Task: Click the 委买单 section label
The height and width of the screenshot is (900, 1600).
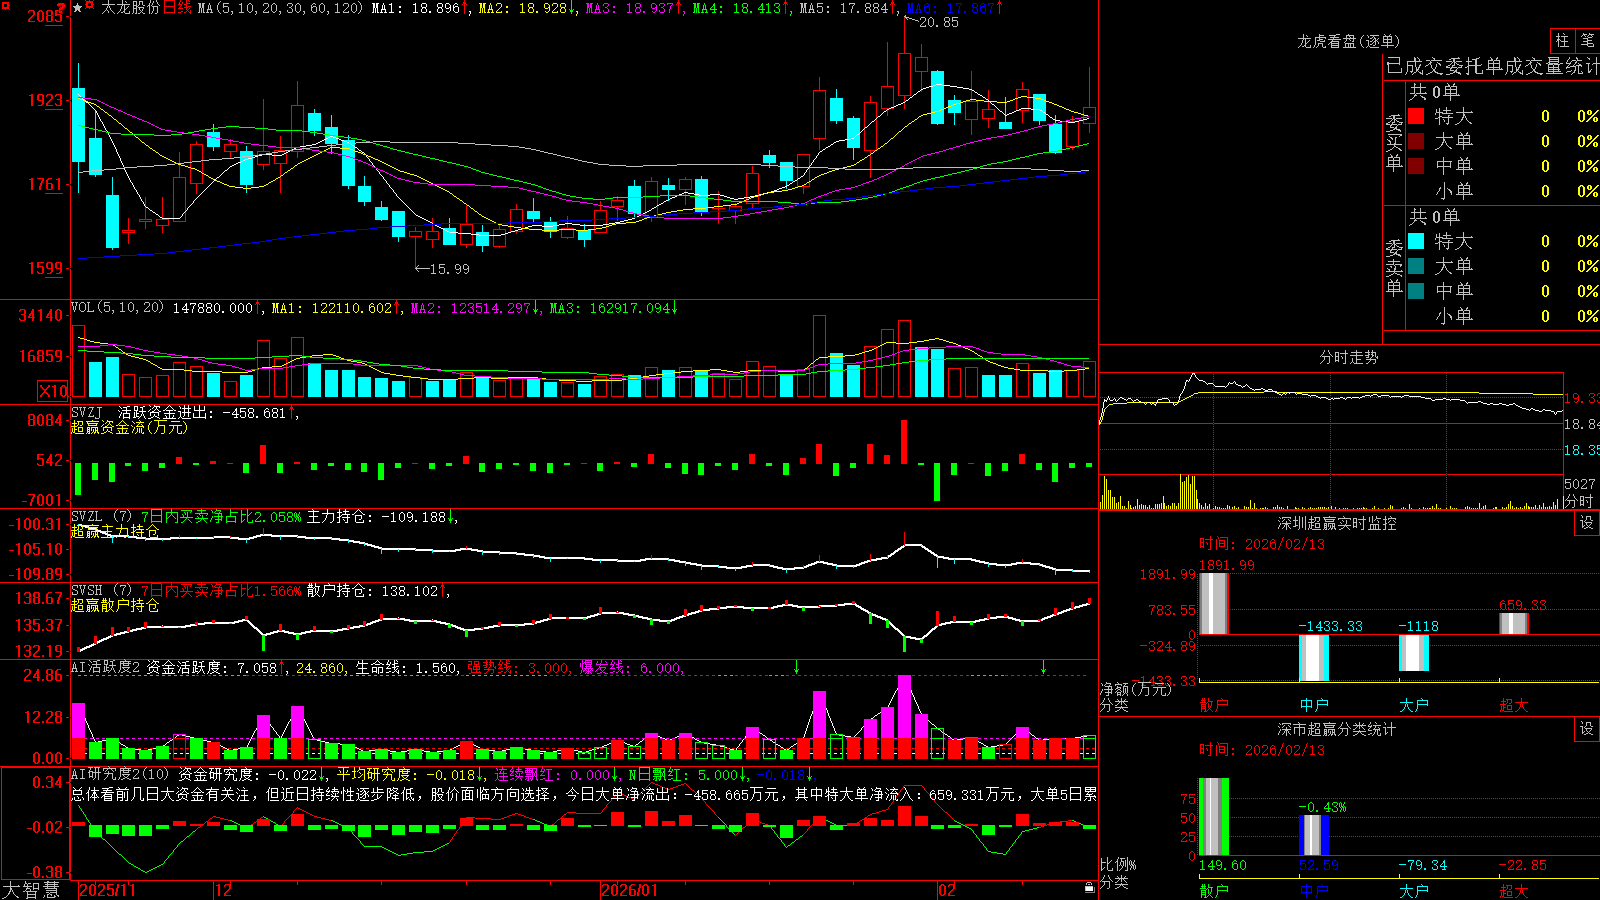Action: coord(1394,143)
